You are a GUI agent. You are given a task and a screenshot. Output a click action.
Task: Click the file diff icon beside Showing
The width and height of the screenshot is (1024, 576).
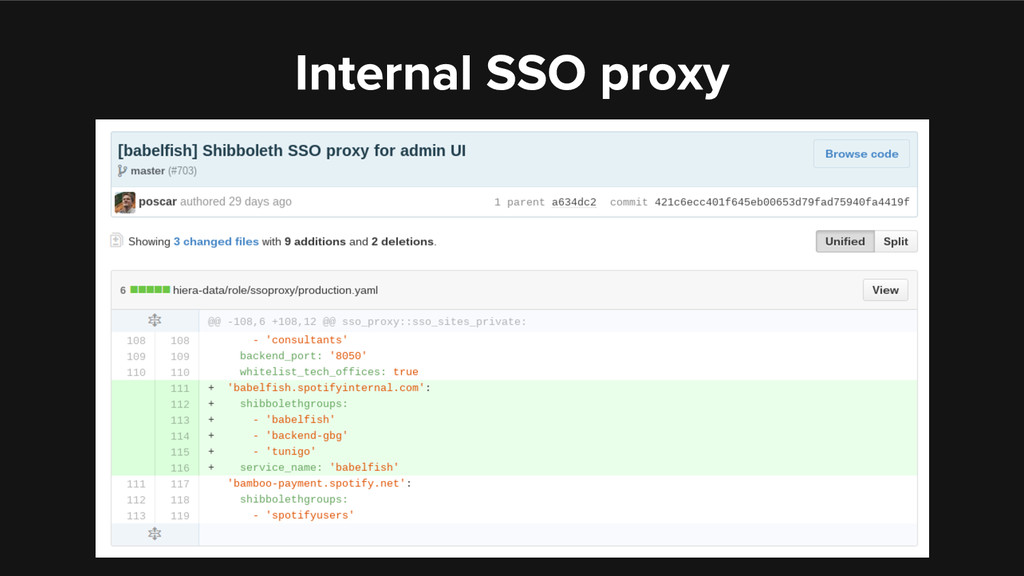click(x=117, y=241)
